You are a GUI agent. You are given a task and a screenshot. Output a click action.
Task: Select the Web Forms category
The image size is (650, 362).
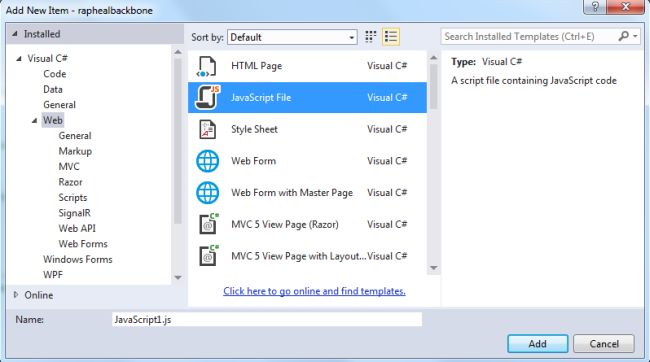[83, 244]
